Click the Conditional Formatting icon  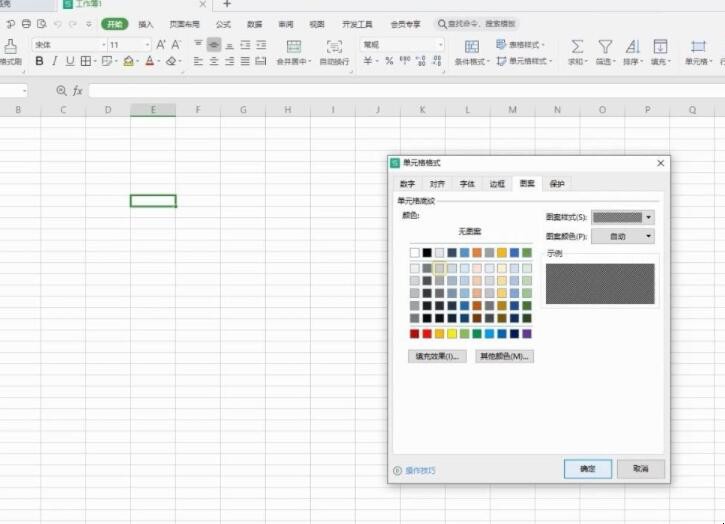pyautogui.click(x=472, y=47)
